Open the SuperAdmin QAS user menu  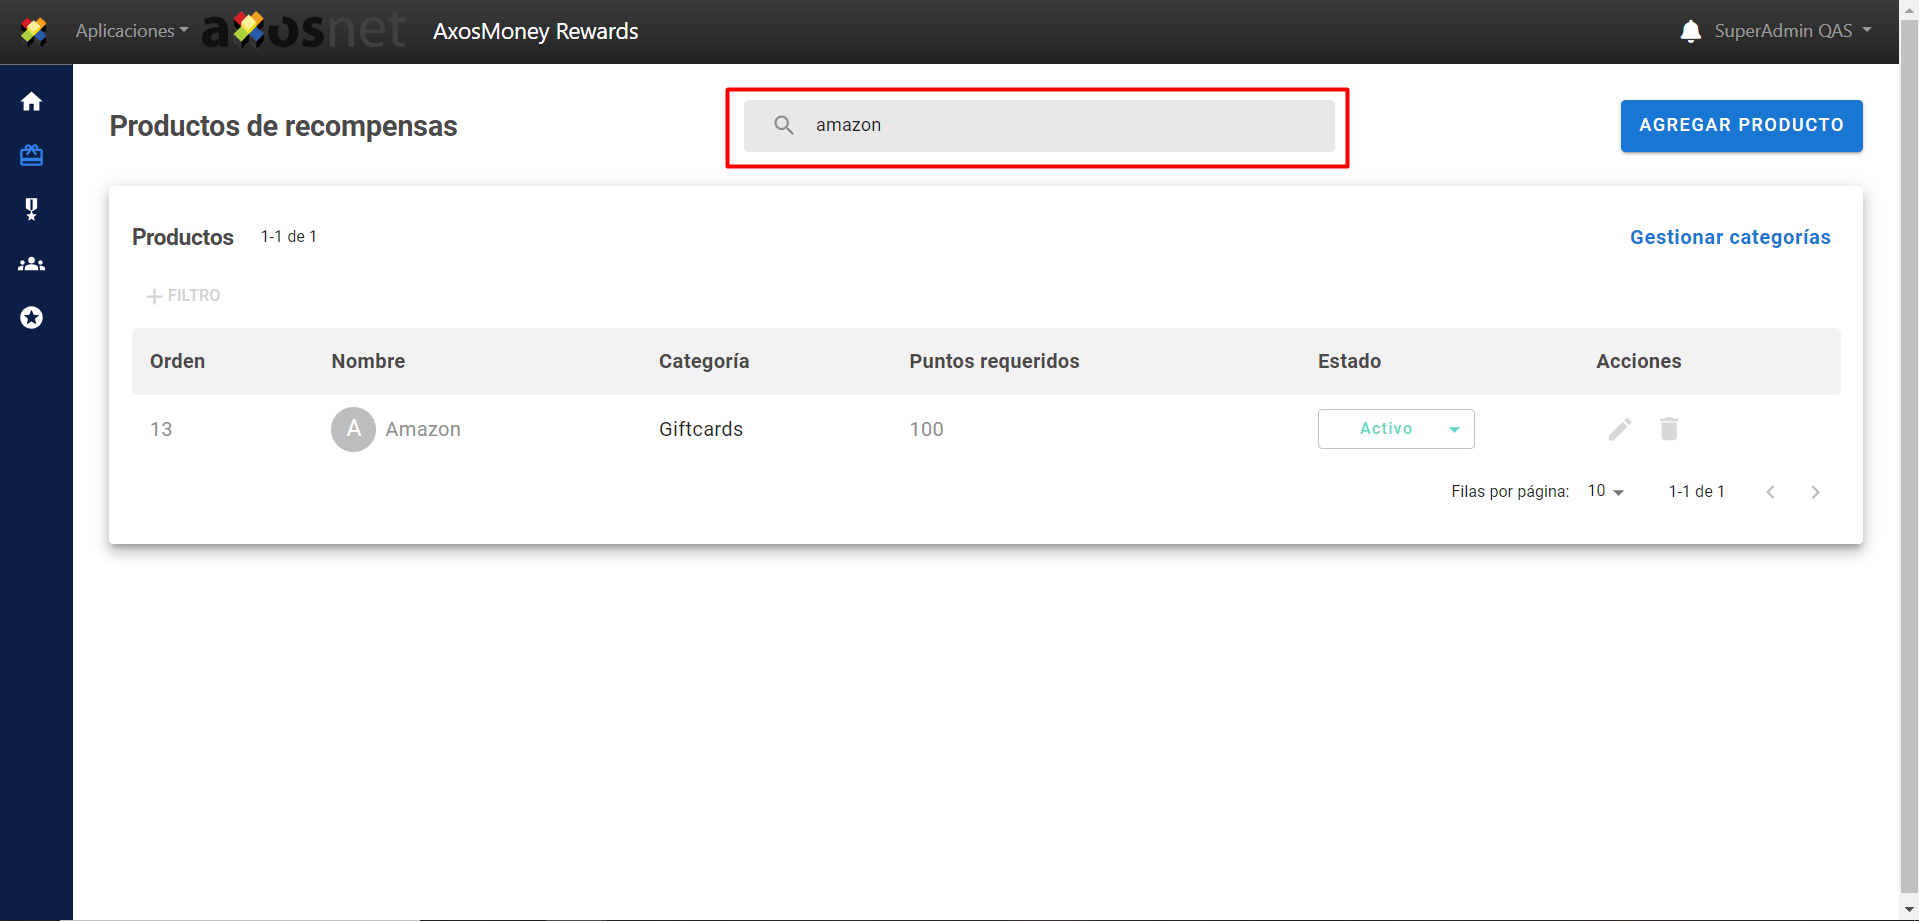click(x=1791, y=31)
